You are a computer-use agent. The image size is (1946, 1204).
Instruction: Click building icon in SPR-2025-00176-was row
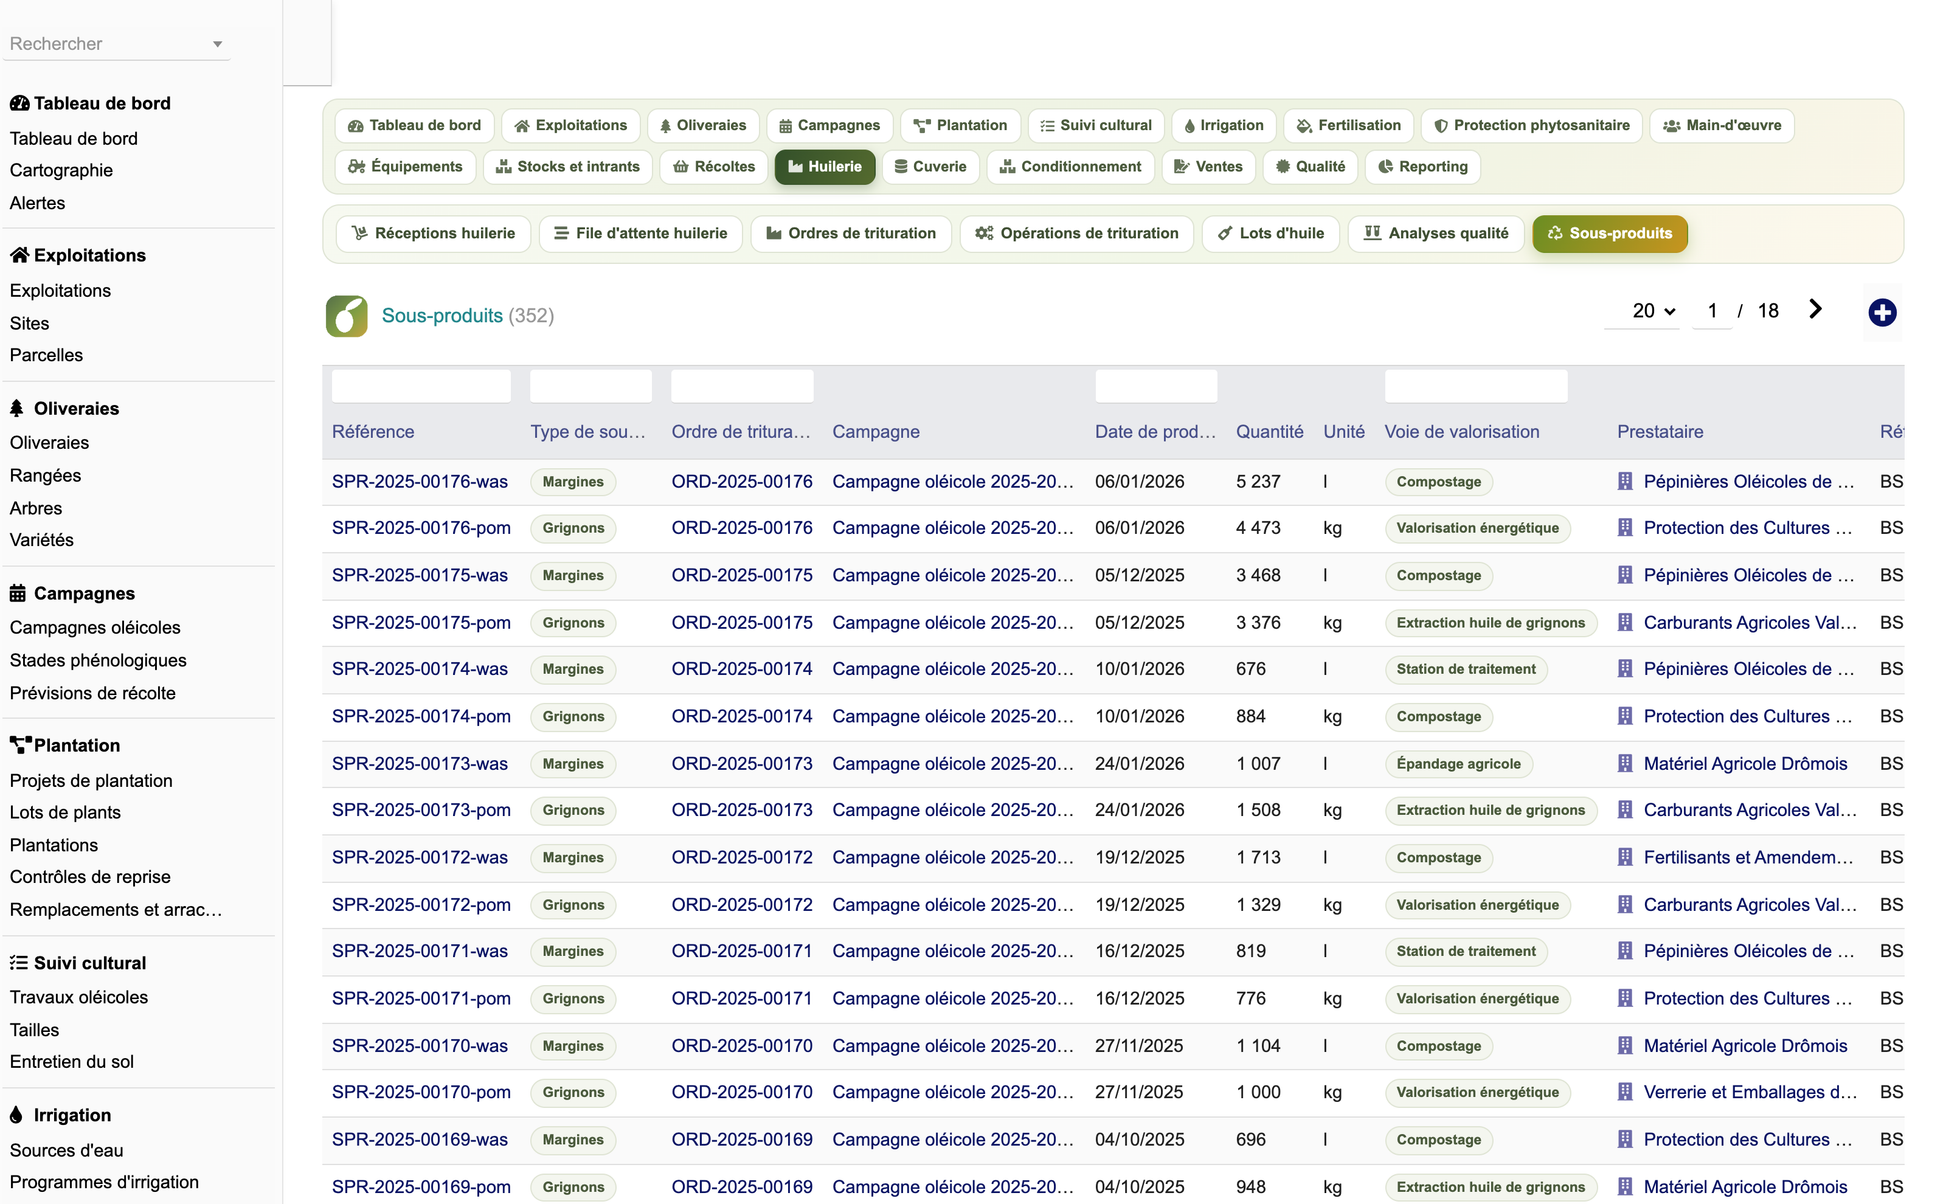tap(1625, 481)
